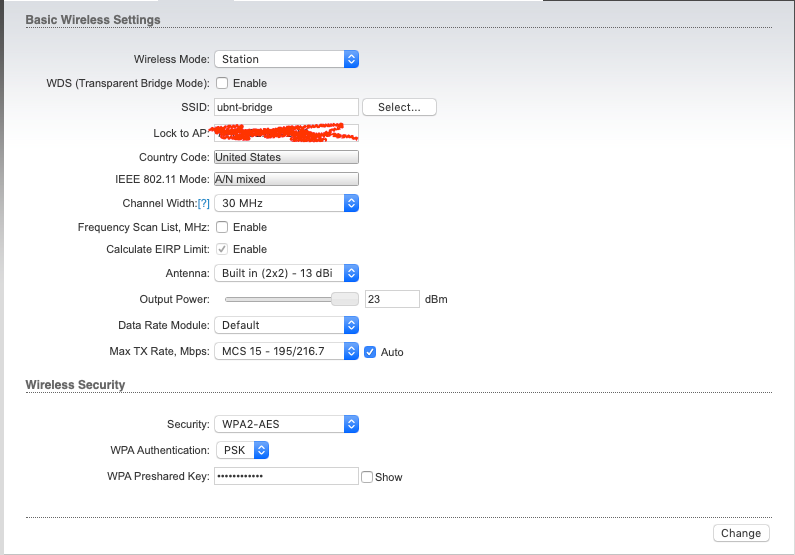Open the Antenna selection dropdown
Image resolution: width=795 pixels, height=555 pixels.
[x=286, y=273]
